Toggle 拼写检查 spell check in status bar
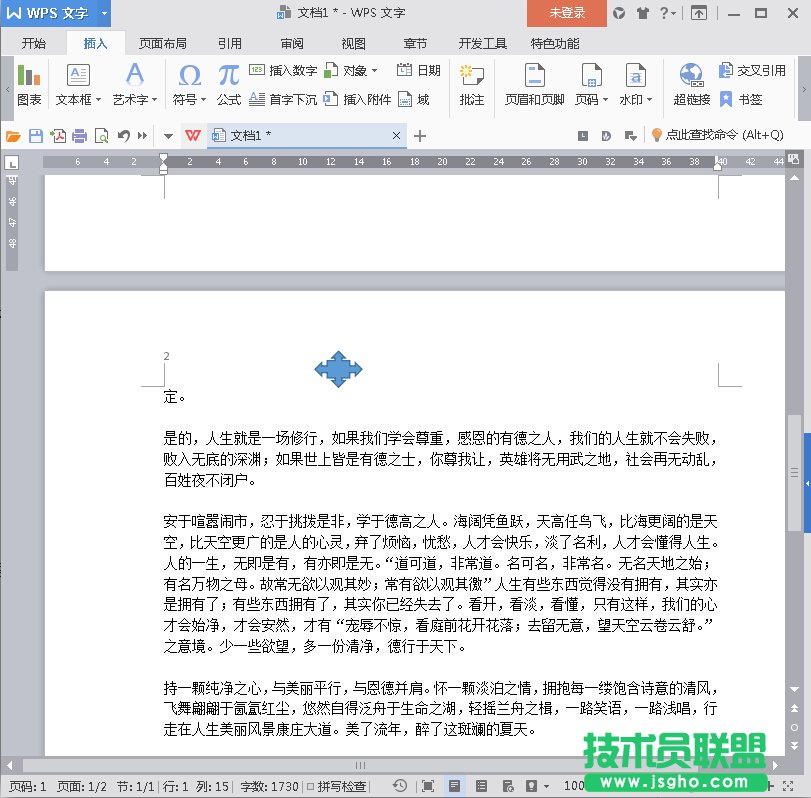This screenshot has width=811, height=798. (x=336, y=787)
